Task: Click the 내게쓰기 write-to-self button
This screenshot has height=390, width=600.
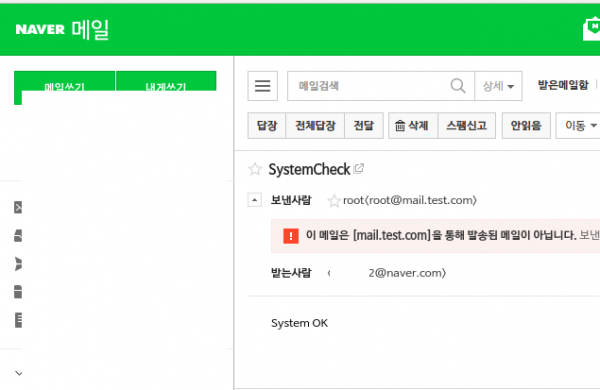Action: coord(166,81)
